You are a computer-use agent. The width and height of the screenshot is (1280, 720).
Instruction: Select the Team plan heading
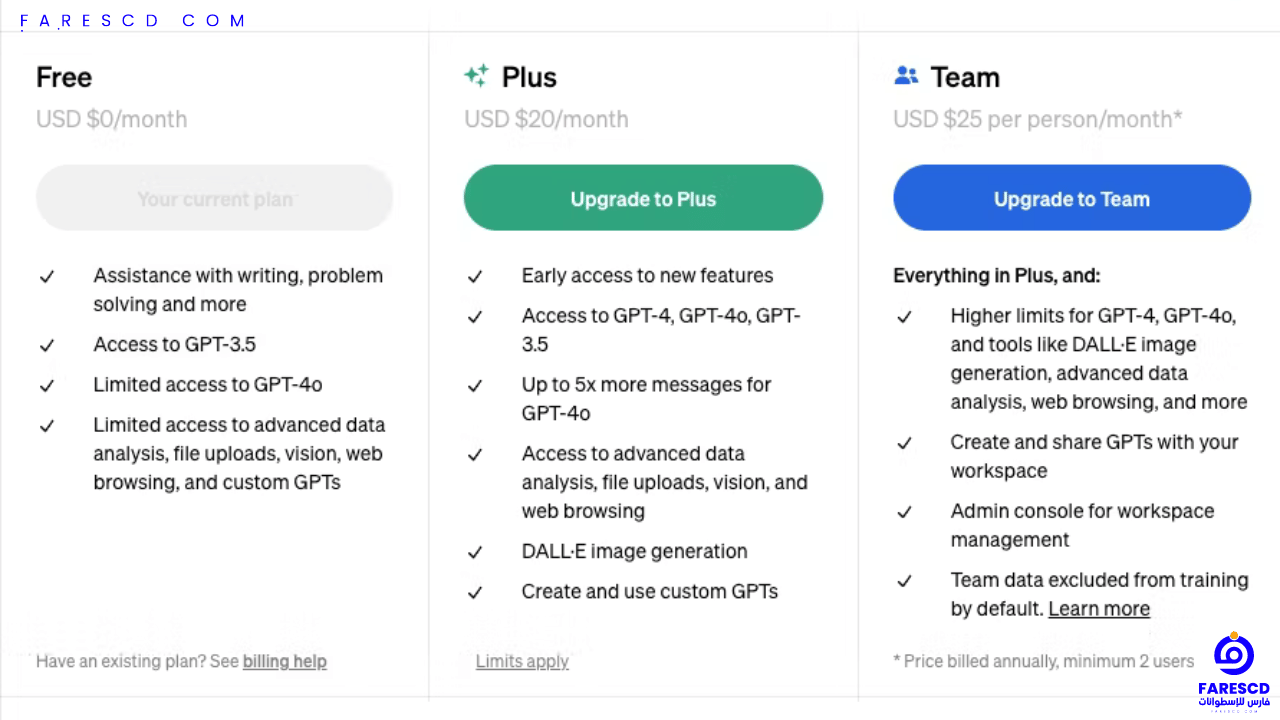coord(965,77)
